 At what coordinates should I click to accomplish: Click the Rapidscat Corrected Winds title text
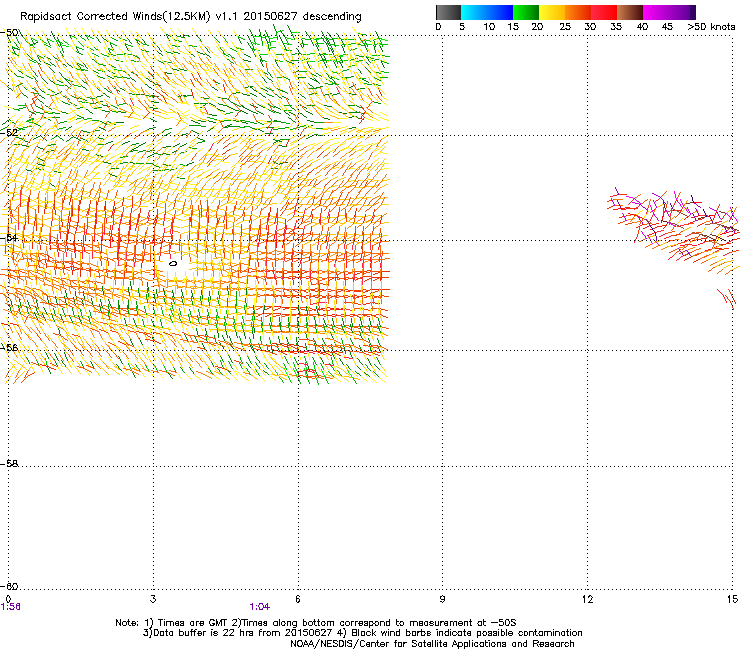point(191,17)
